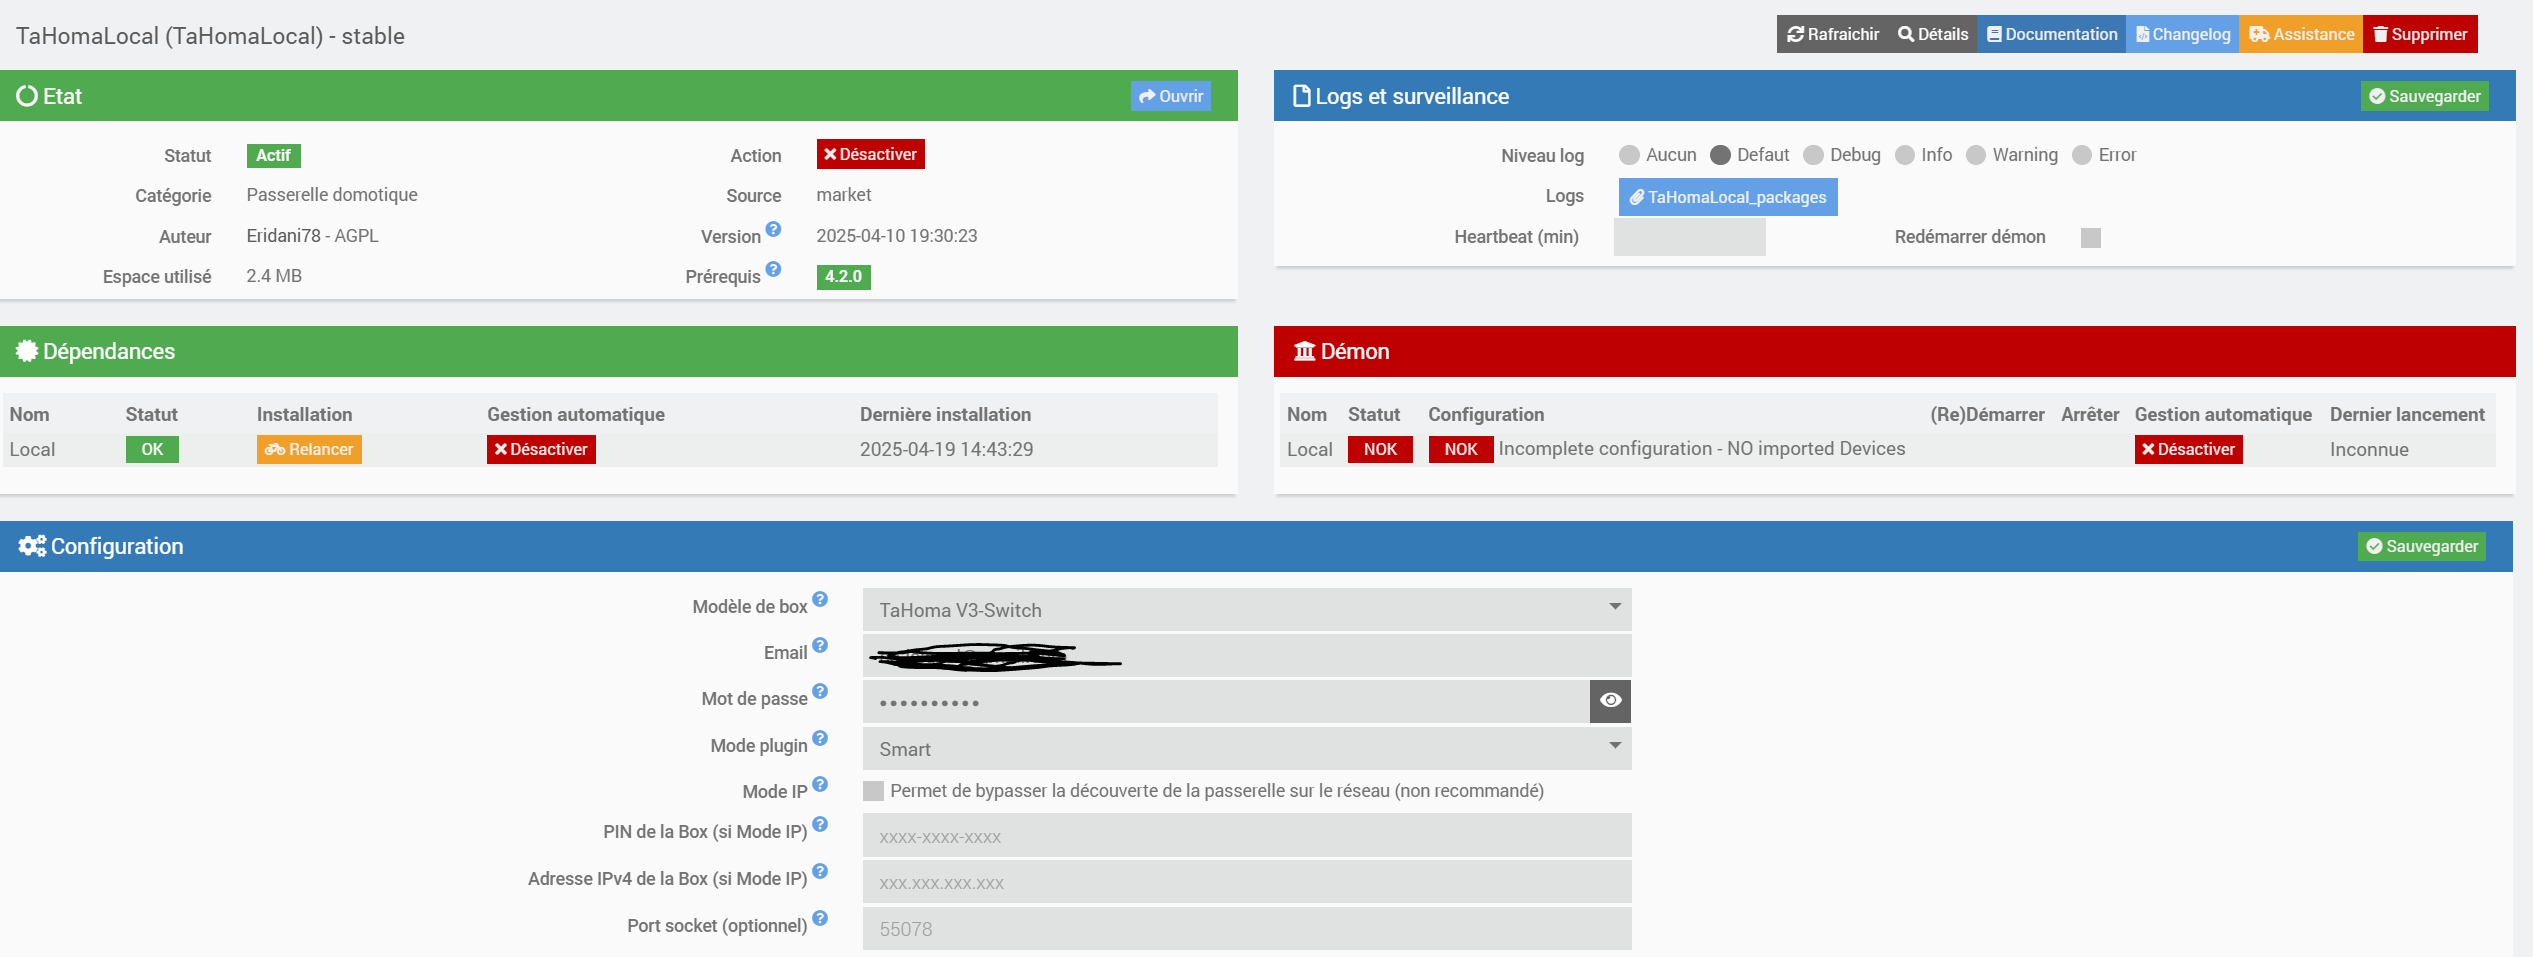Click the '2025-04-19 14:43:29' installation date

tap(946, 449)
